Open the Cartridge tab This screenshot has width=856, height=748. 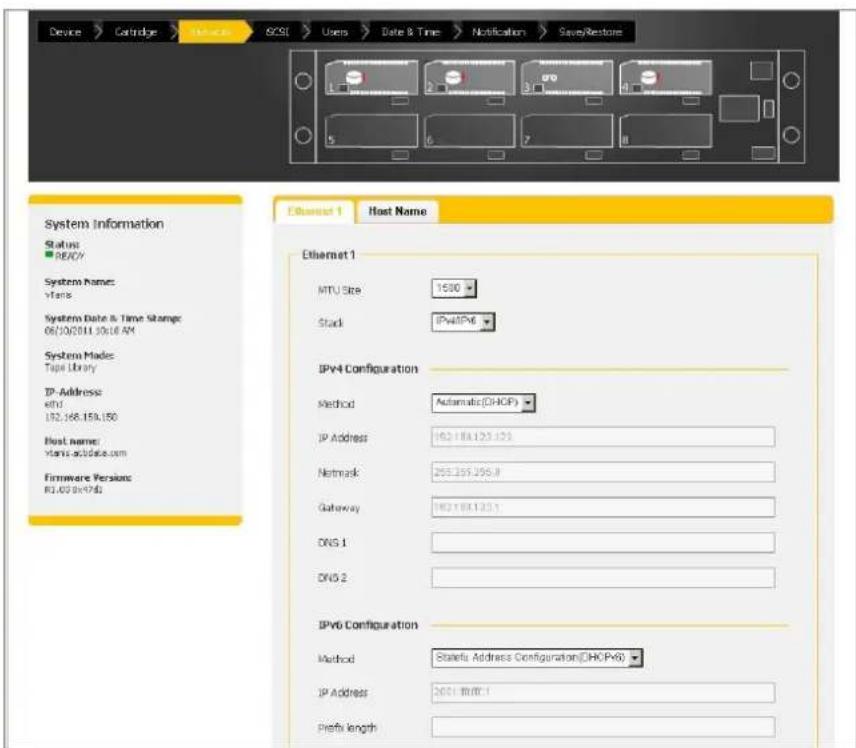pyautogui.click(x=136, y=32)
